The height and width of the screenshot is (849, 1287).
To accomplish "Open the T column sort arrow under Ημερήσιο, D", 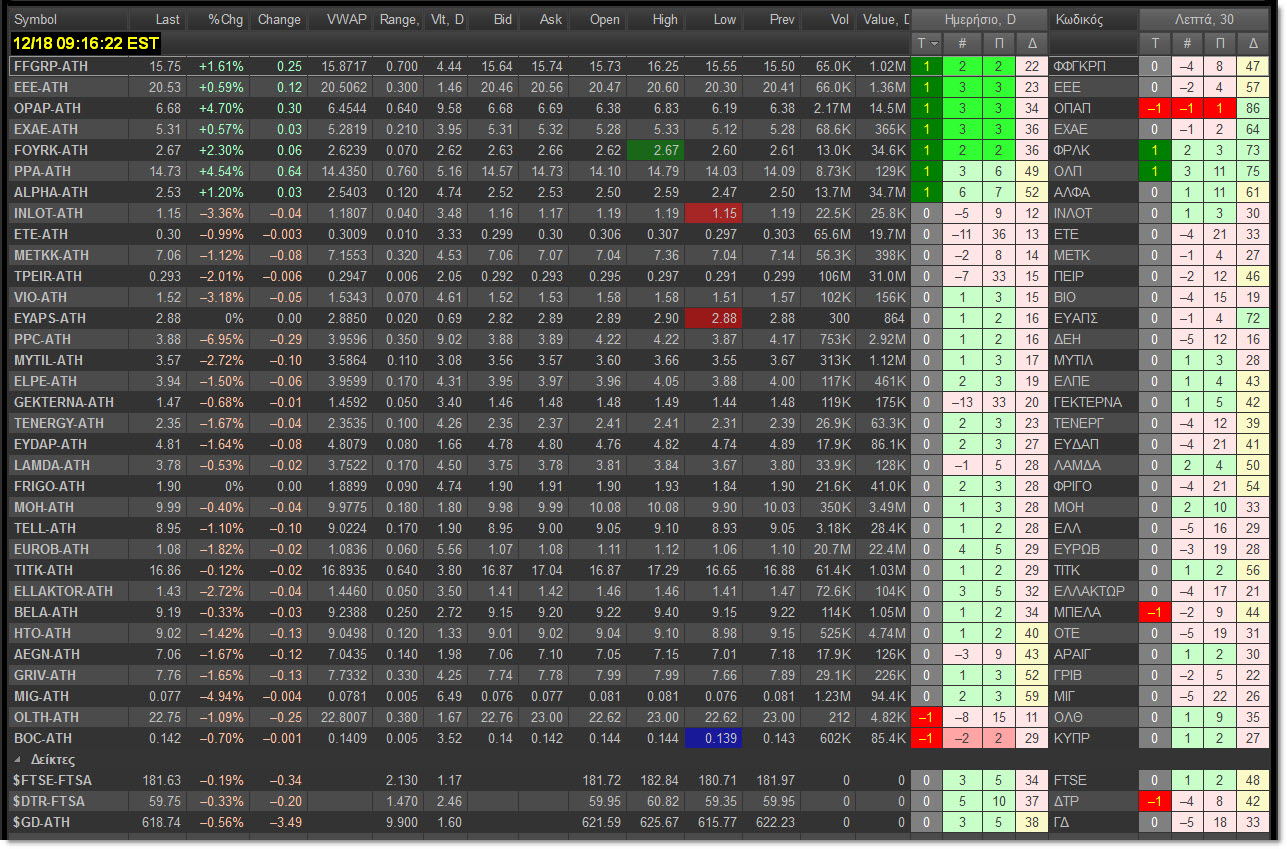I will [x=935, y=43].
